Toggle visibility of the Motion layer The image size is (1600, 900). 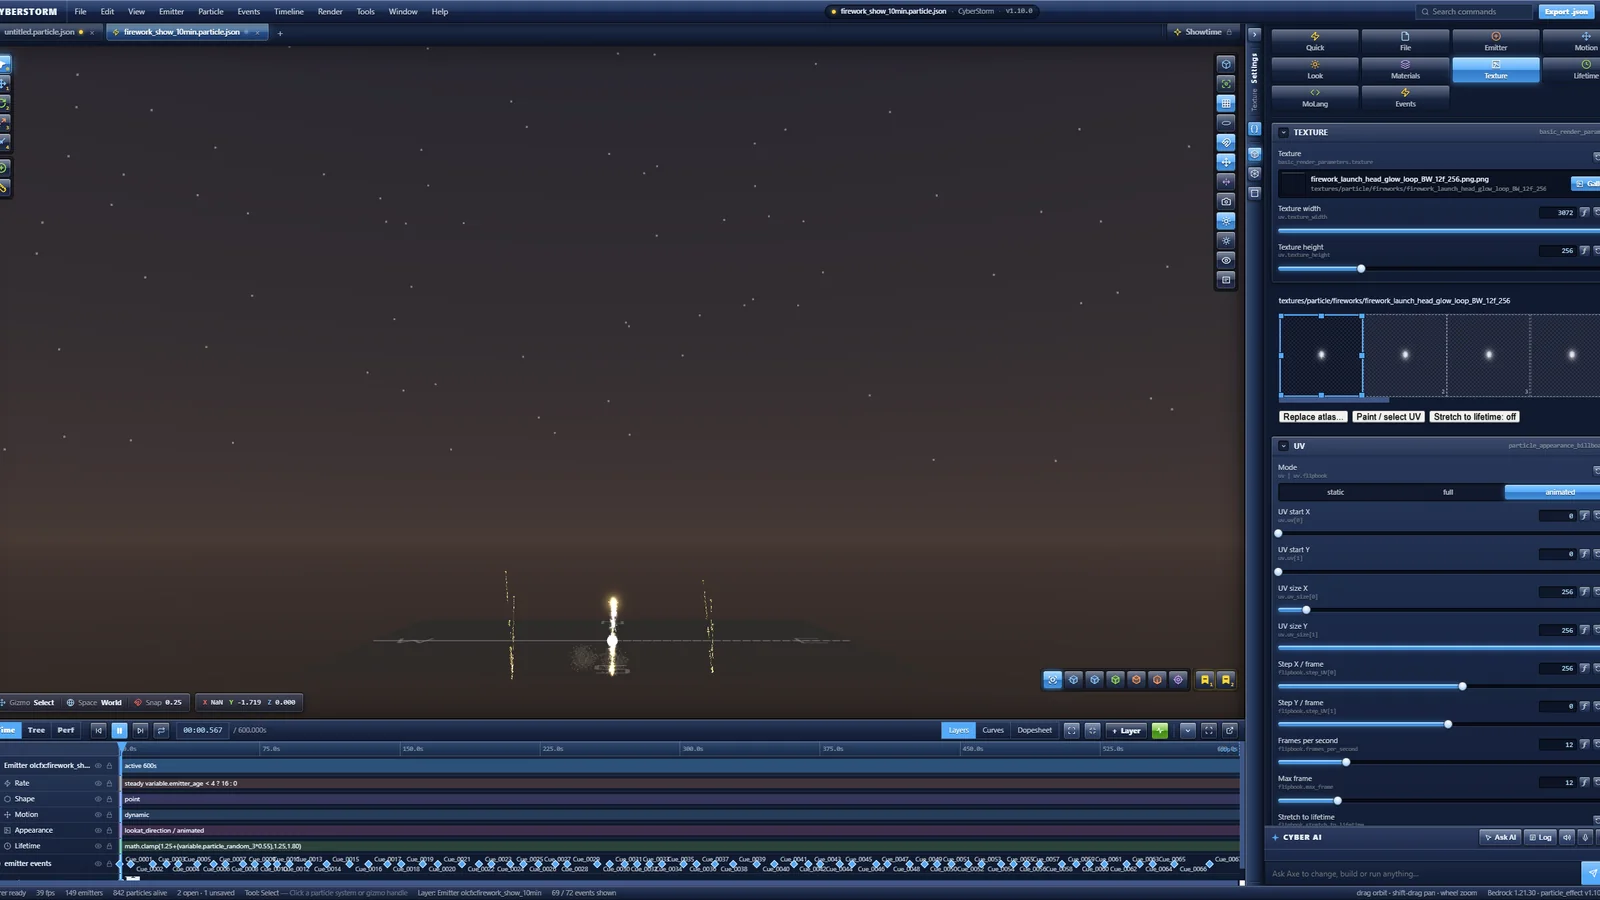(98, 815)
